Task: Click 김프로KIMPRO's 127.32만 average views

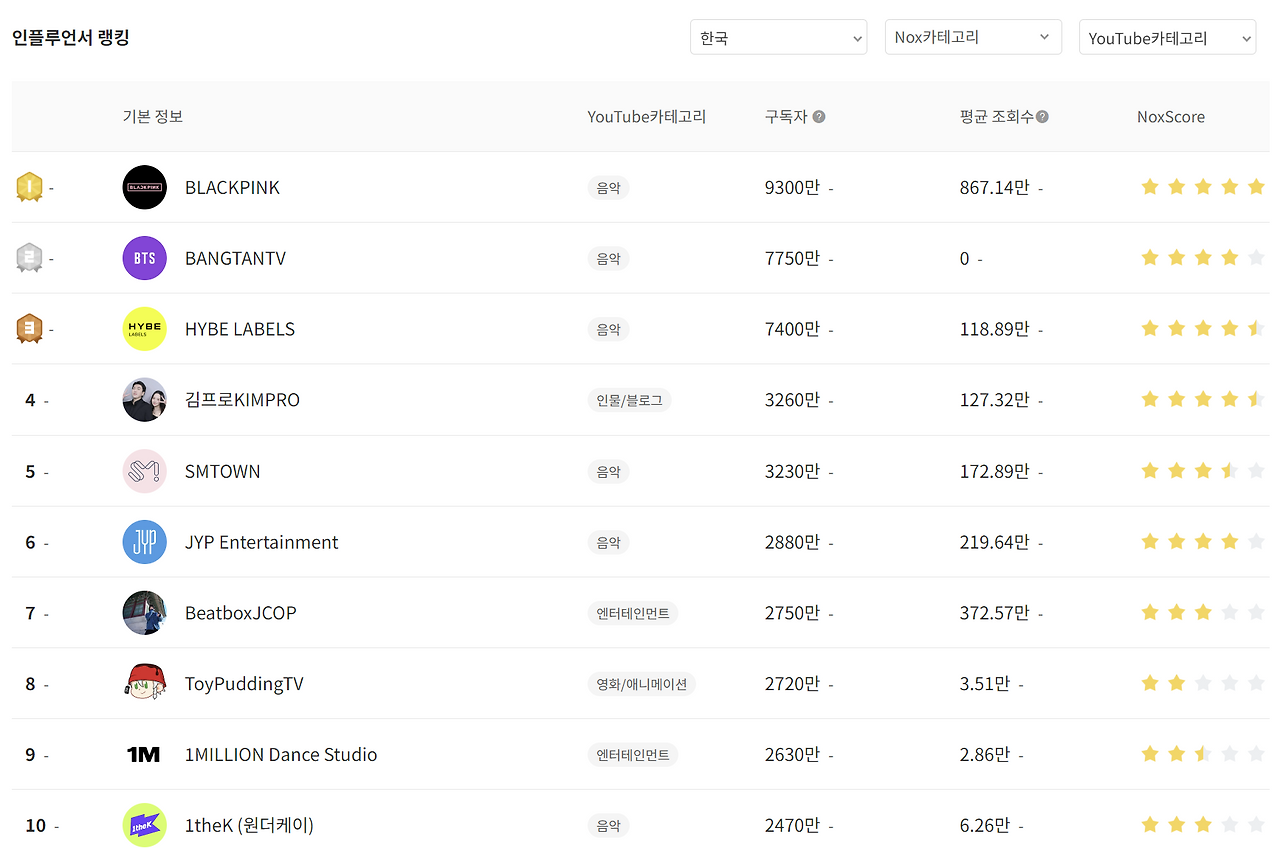Action: point(994,400)
